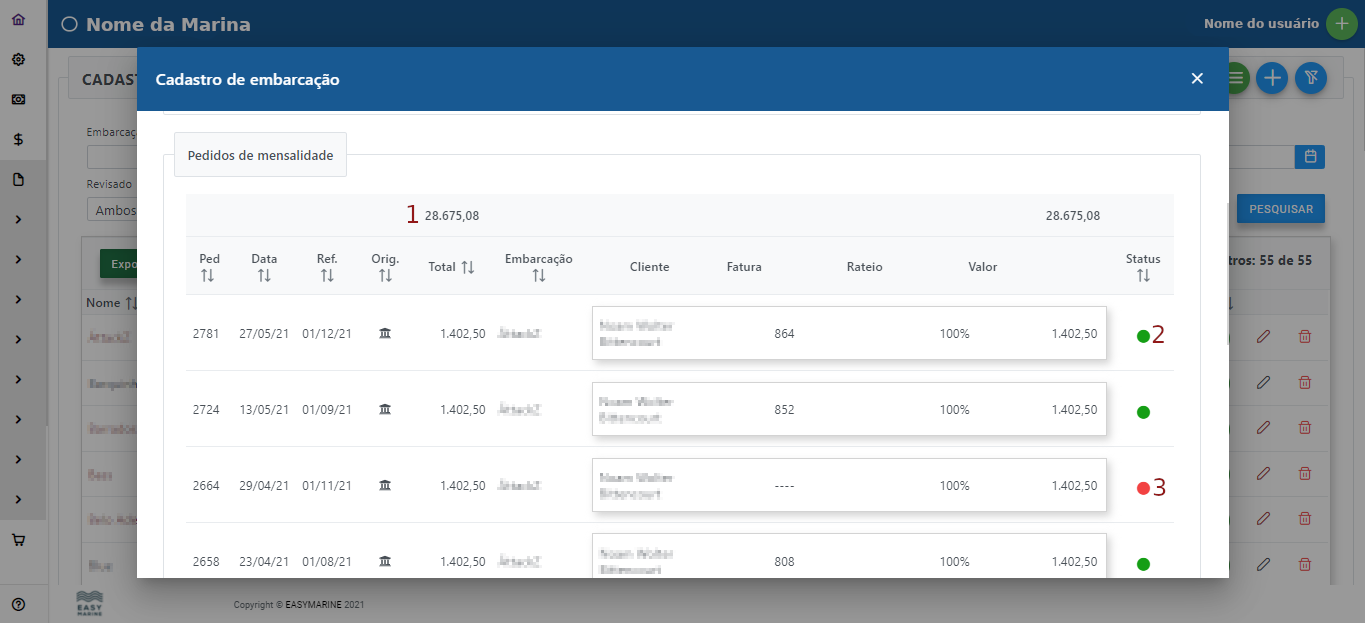Open settings via the gear icon

(18, 59)
